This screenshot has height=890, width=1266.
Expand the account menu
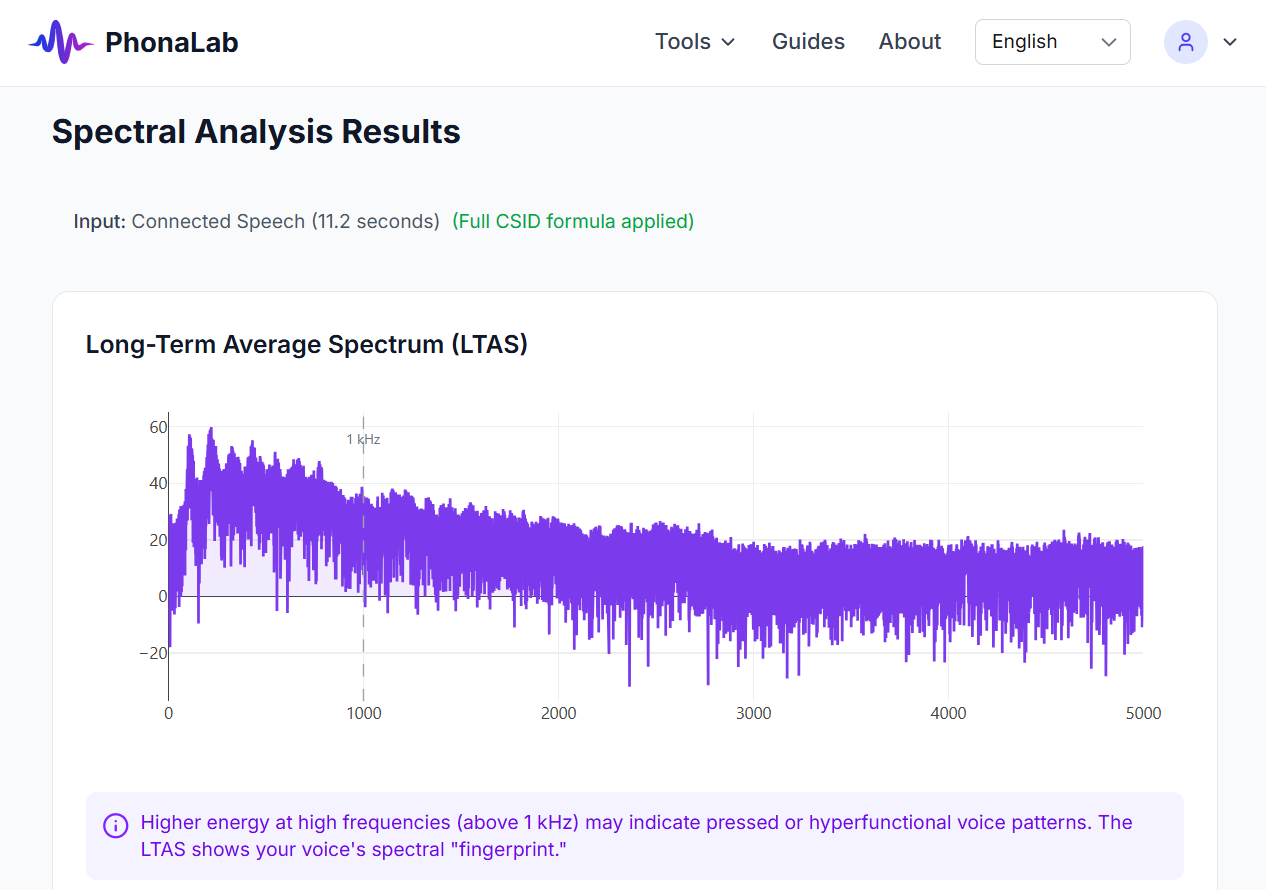pyautogui.click(x=1203, y=42)
